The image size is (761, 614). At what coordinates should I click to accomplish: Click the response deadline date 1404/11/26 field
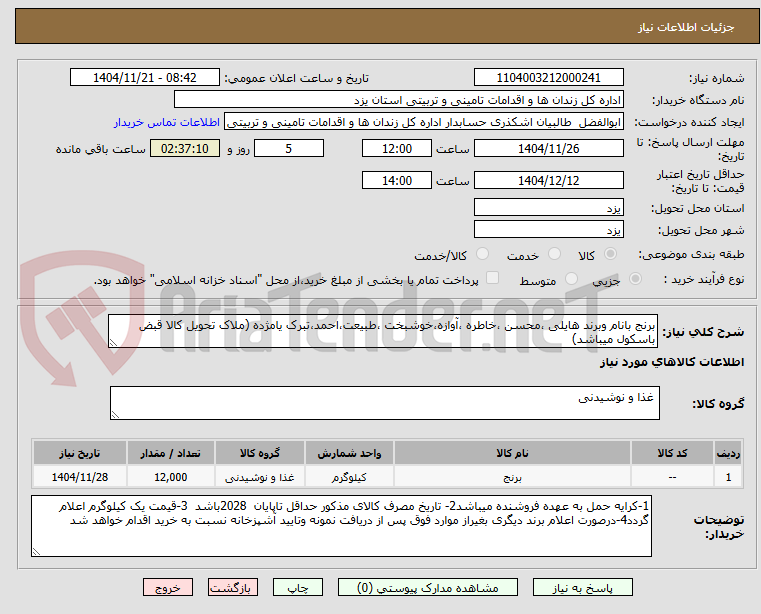coord(548,149)
